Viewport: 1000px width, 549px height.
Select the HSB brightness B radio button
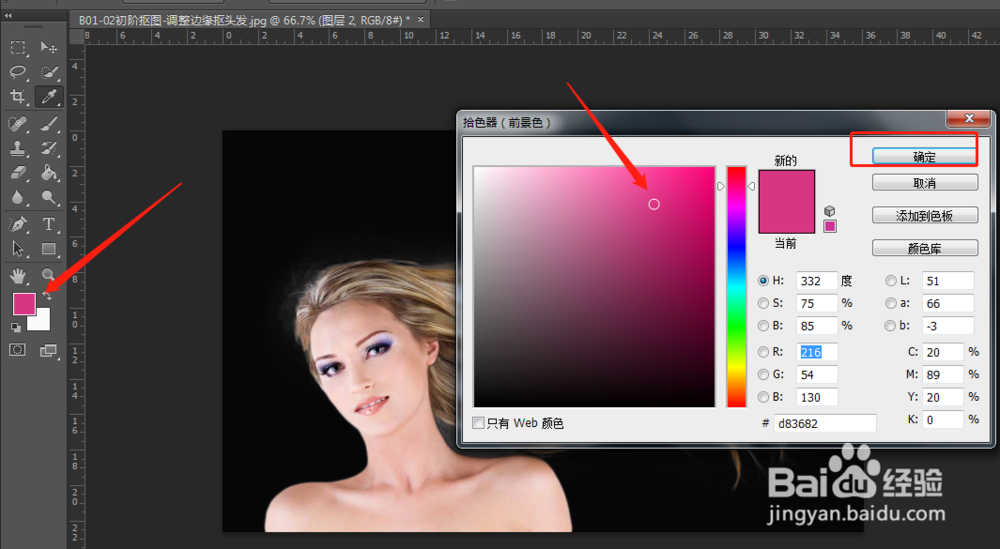pyautogui.click(x=763, y=326)
